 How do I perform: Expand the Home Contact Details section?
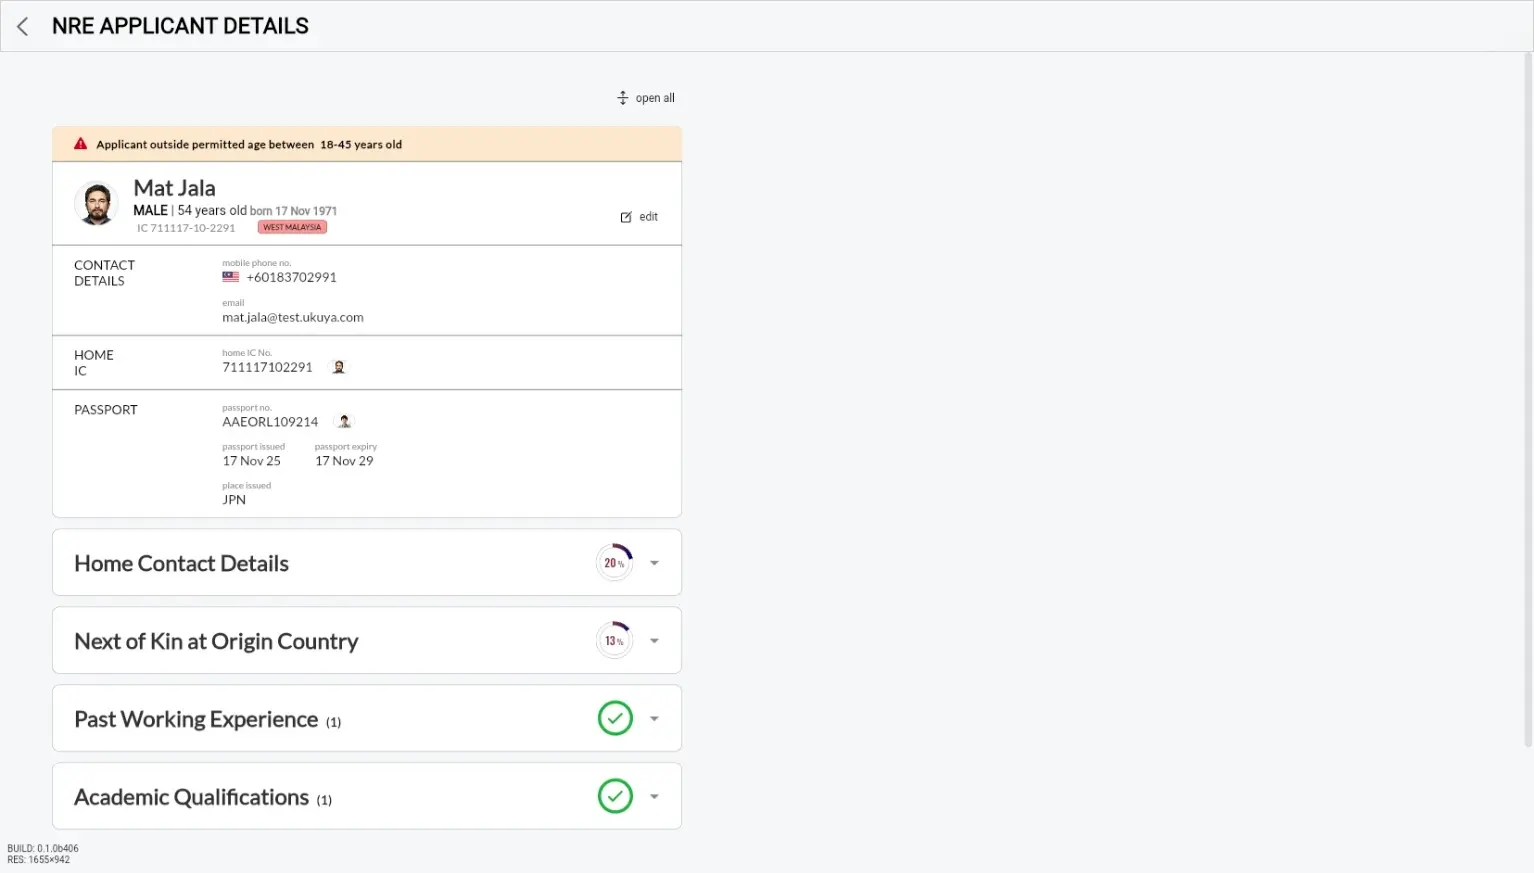pos(654,563)
